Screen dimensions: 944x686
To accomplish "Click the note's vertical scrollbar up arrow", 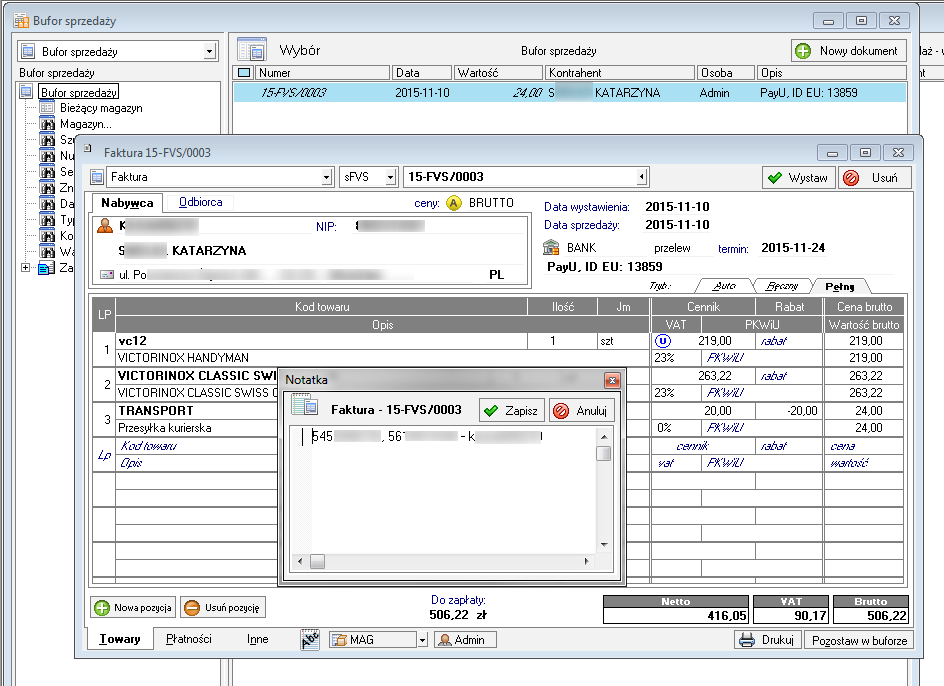I will 604,436.
